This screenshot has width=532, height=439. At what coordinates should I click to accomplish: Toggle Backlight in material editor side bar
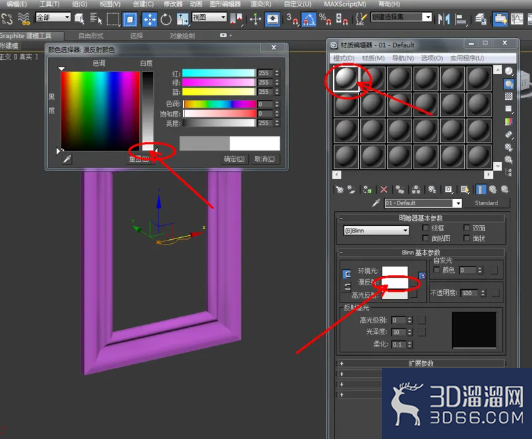click(509, 84)
